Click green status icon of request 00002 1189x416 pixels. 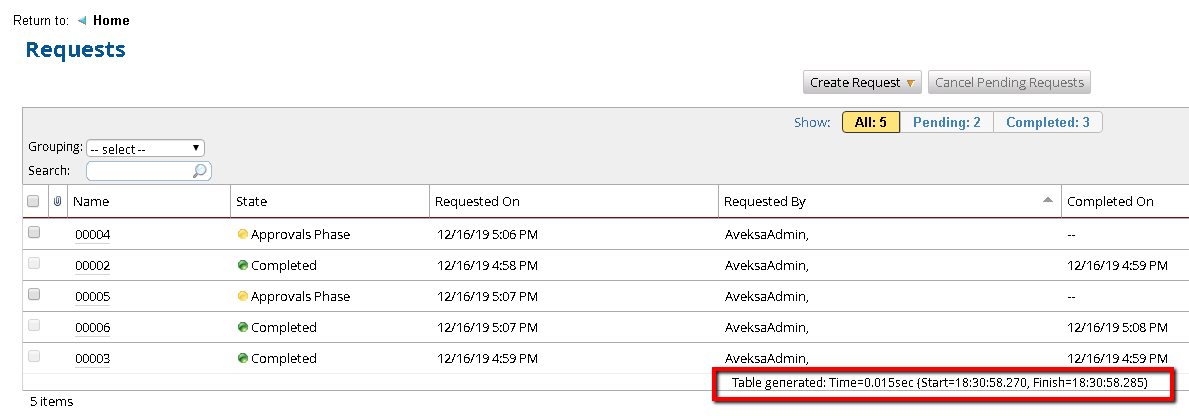(243, 265)
